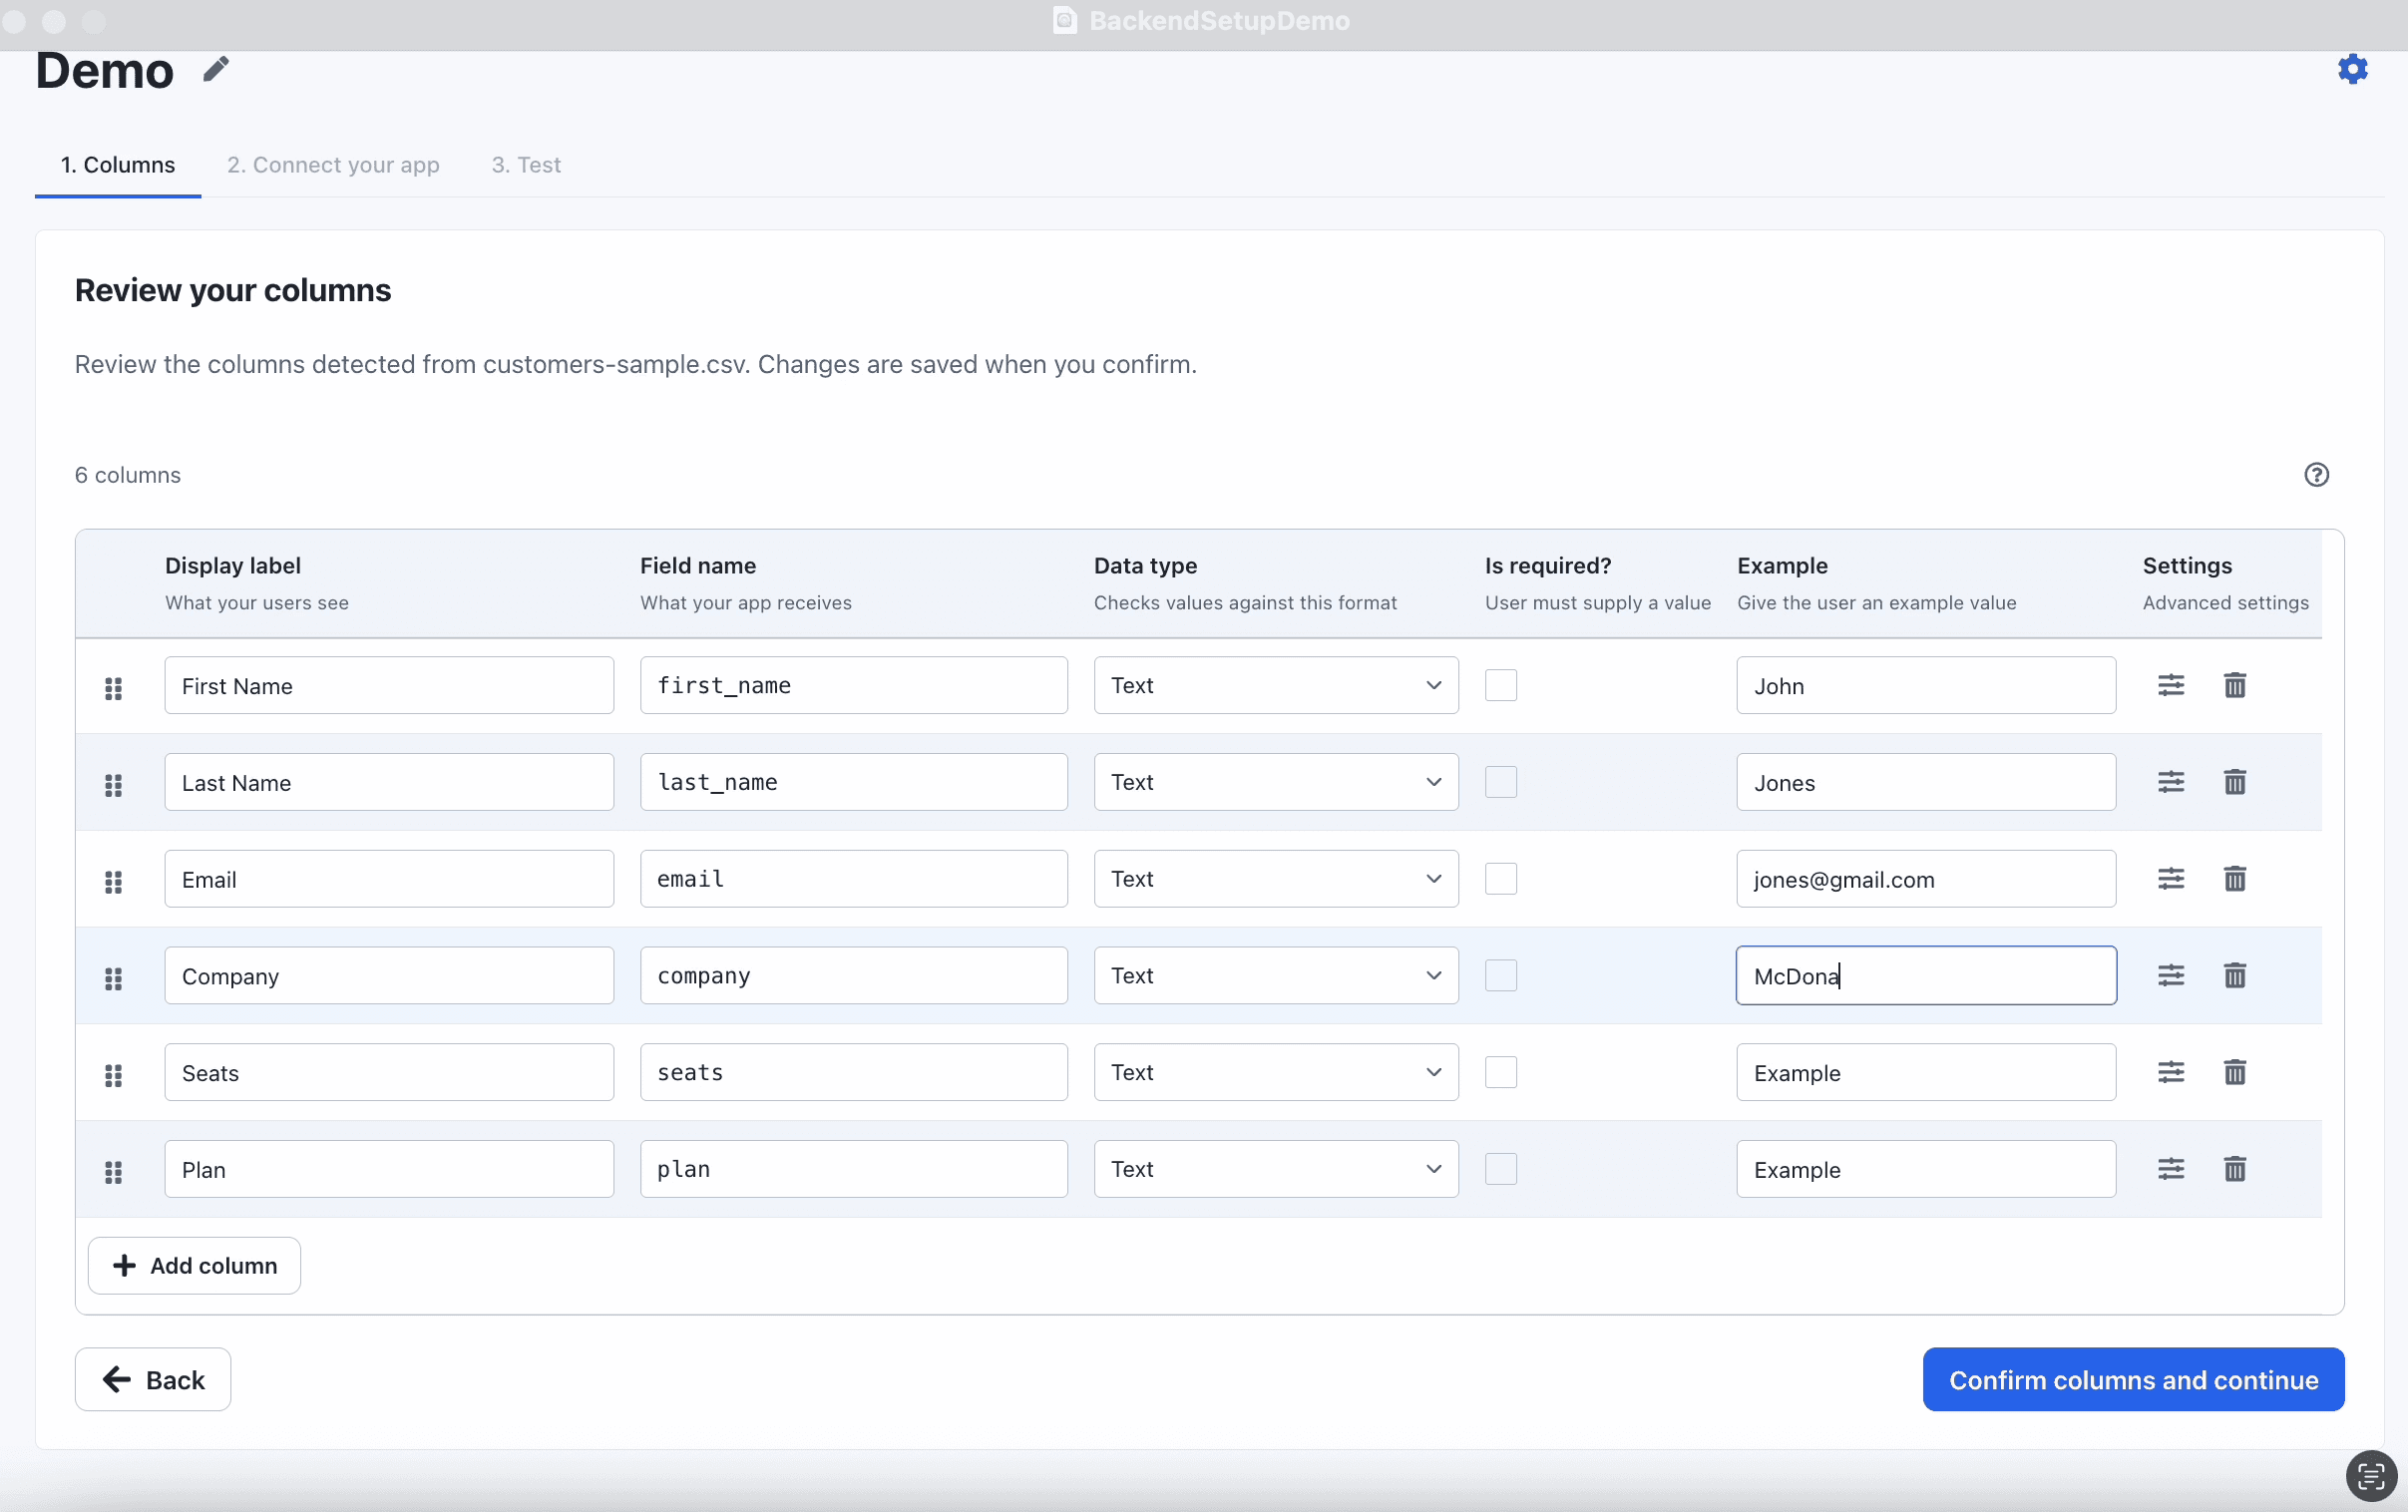Open the blue gear settings icon
The width and height of the screenshot is (2408, 1512).
point(2352,69)
